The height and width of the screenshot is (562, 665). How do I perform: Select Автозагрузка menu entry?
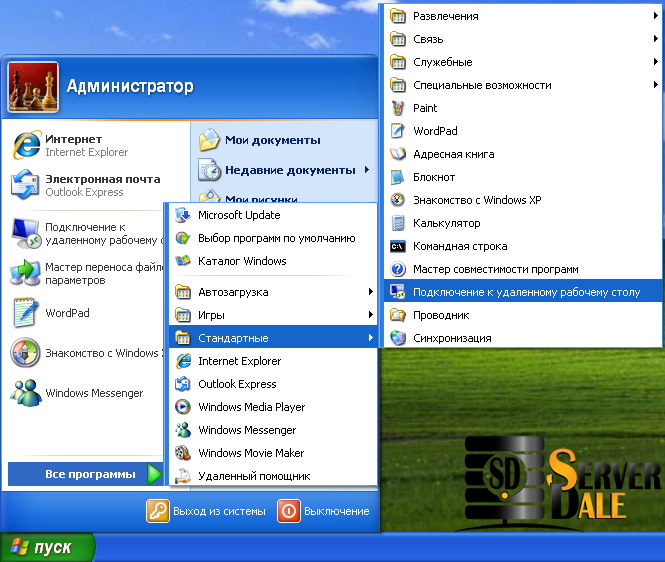pos(273,292)
